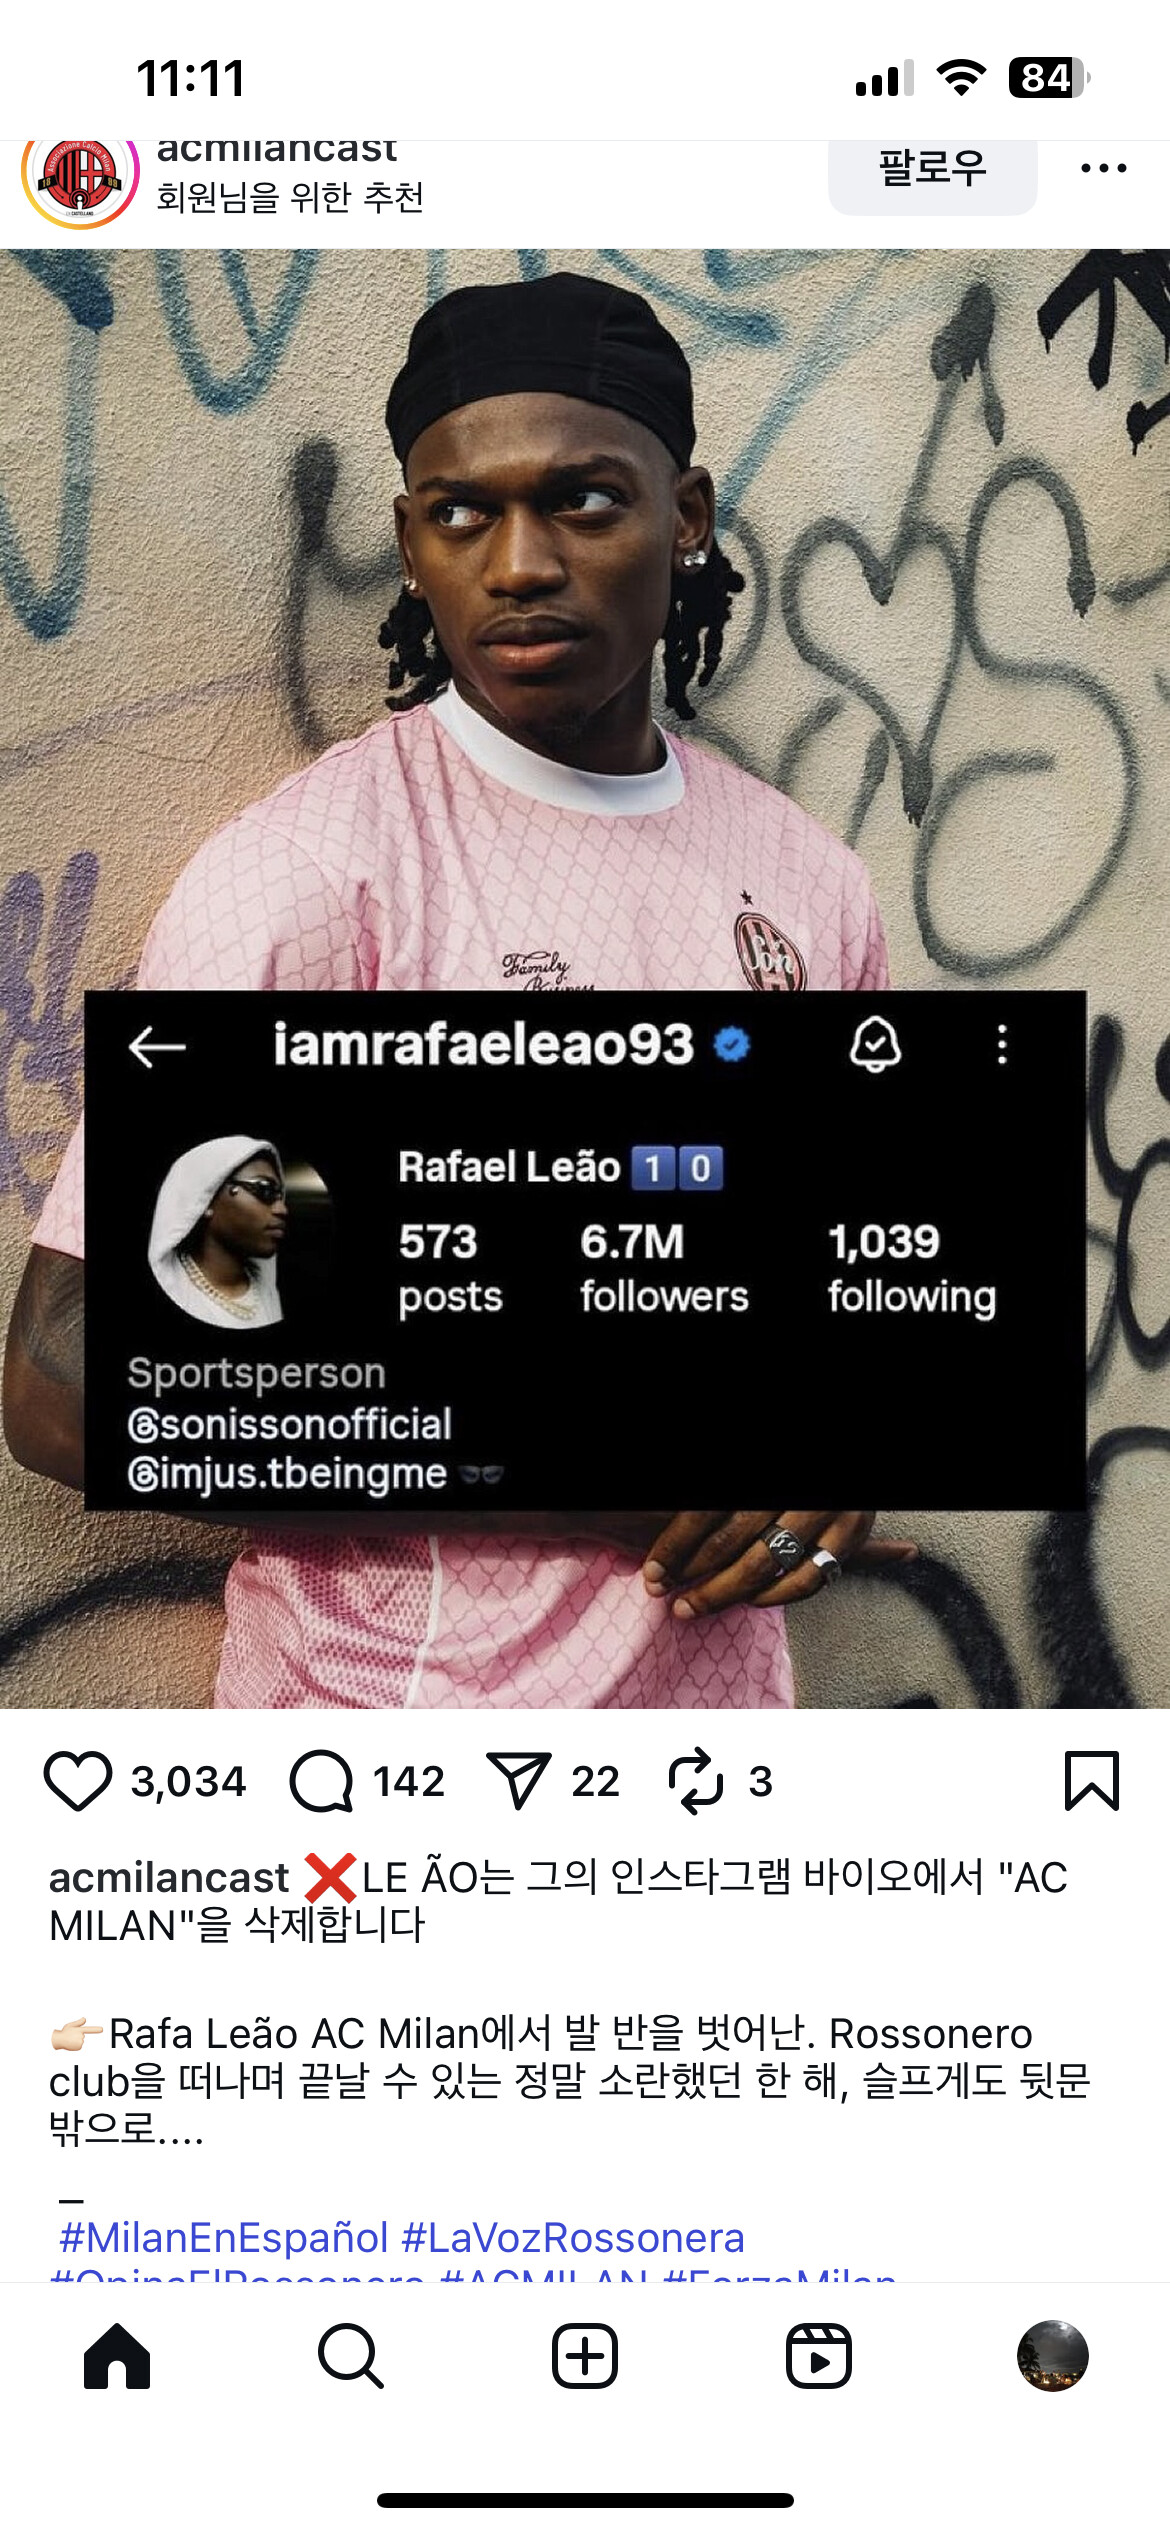The image size is (1170, 2532).
Task: Open the #MilanEnEspañol hashtag
Action: pyautogui.click(x=223, y=2237)
